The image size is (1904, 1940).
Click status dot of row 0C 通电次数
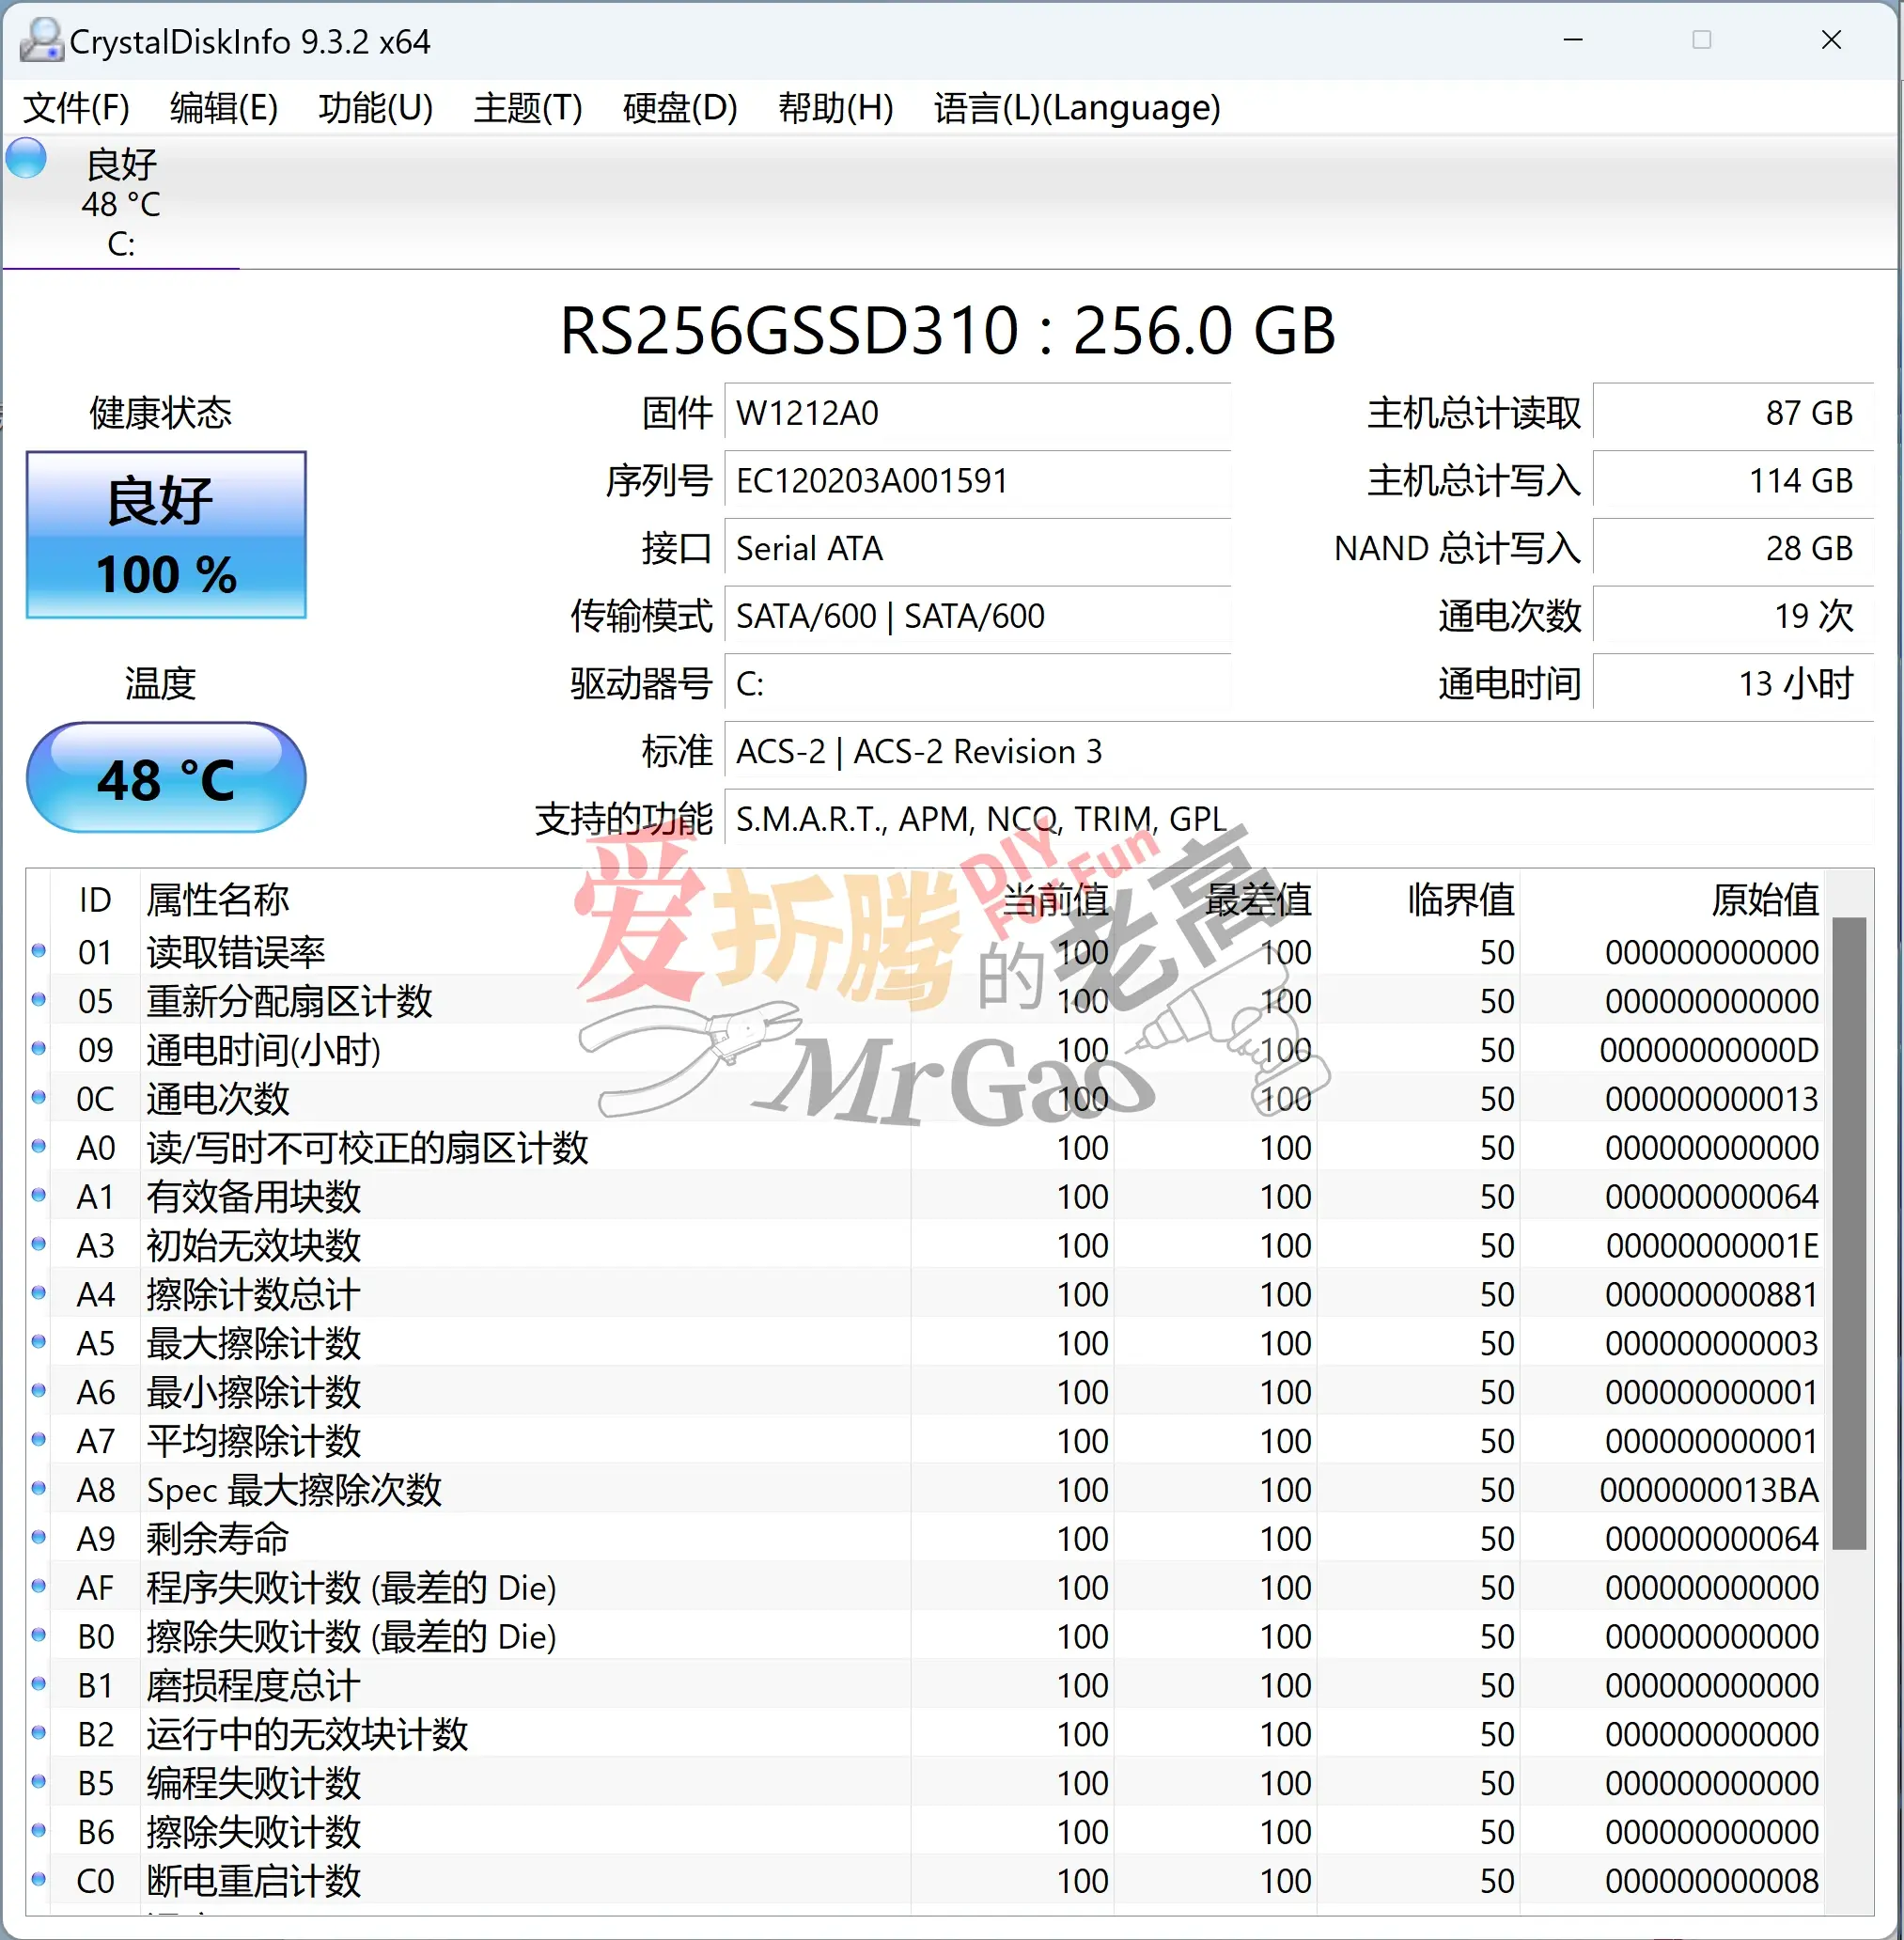click(39, 1098)
